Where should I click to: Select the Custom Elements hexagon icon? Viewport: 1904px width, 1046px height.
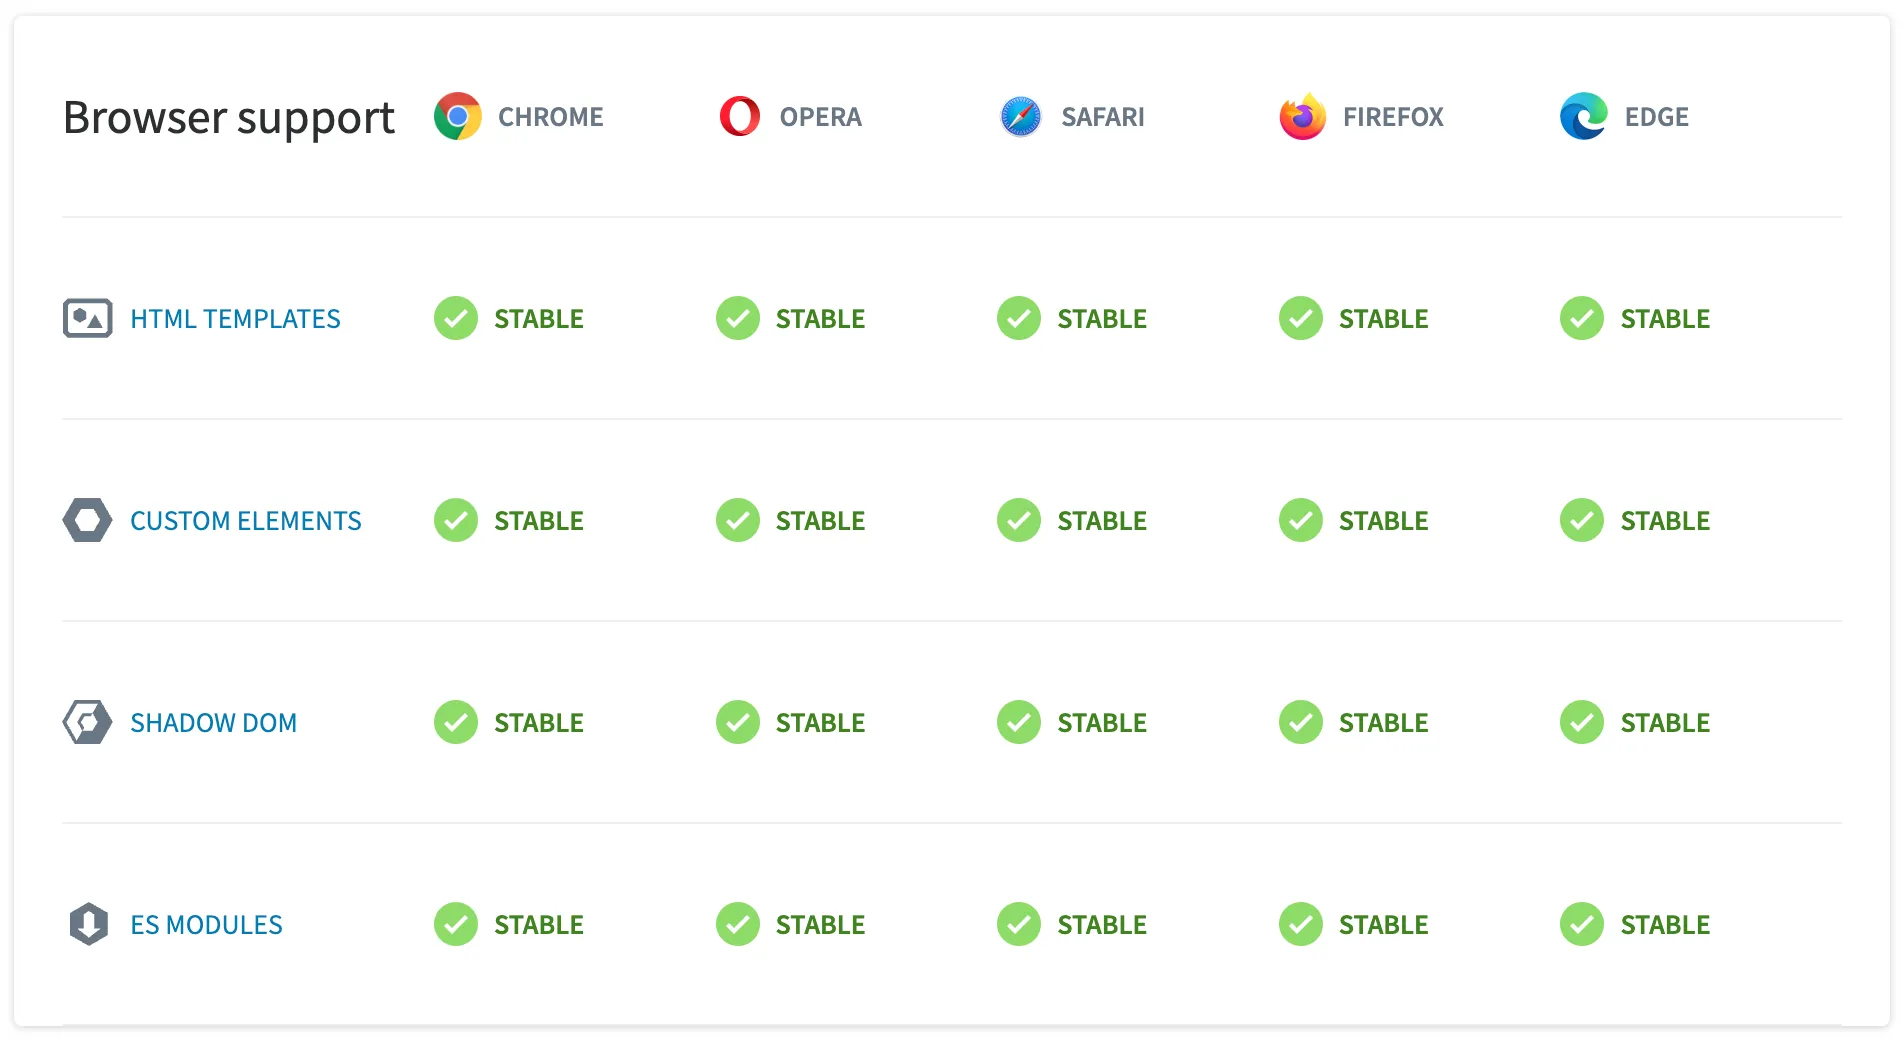coord(88,520)
